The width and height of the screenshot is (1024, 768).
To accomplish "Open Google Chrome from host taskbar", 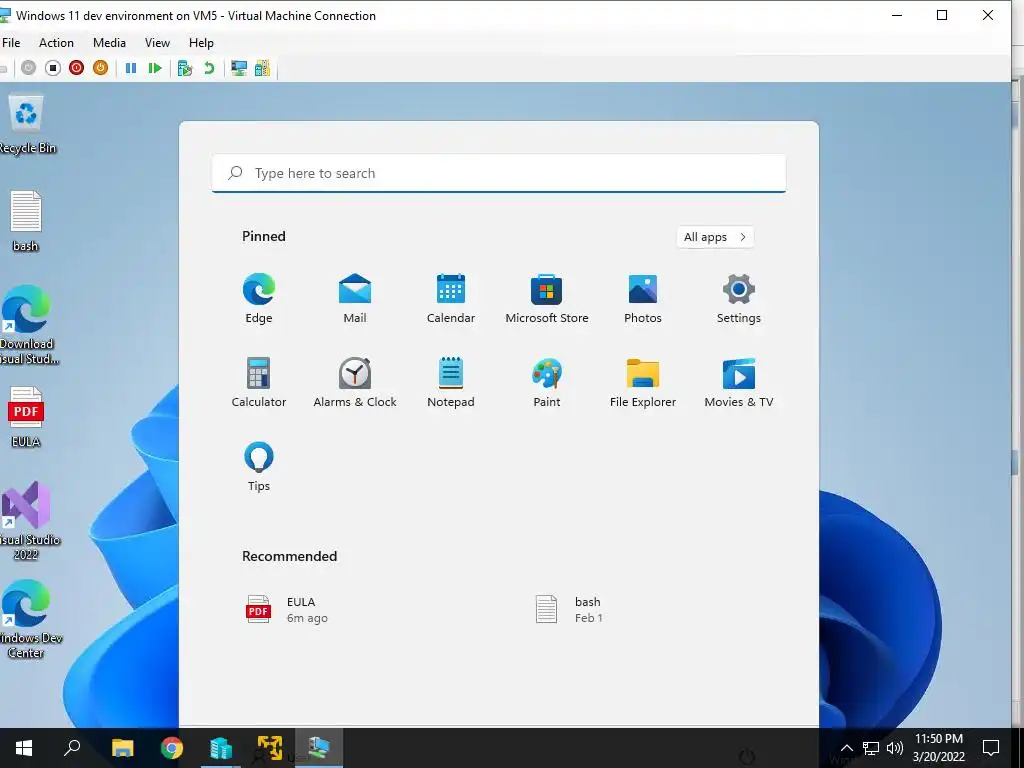I will coord(172,748).
